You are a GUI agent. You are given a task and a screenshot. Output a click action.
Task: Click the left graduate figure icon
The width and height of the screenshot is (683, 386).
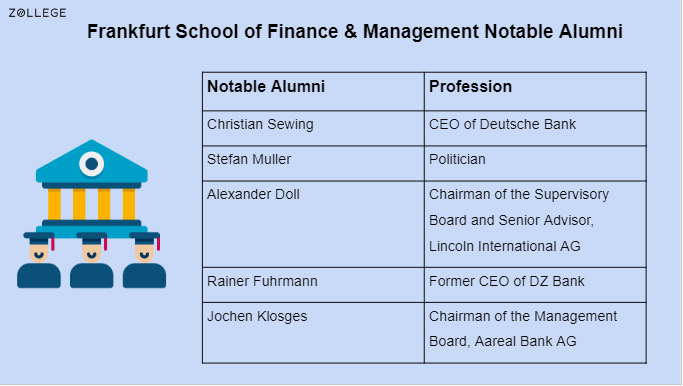tap(39, 260)
